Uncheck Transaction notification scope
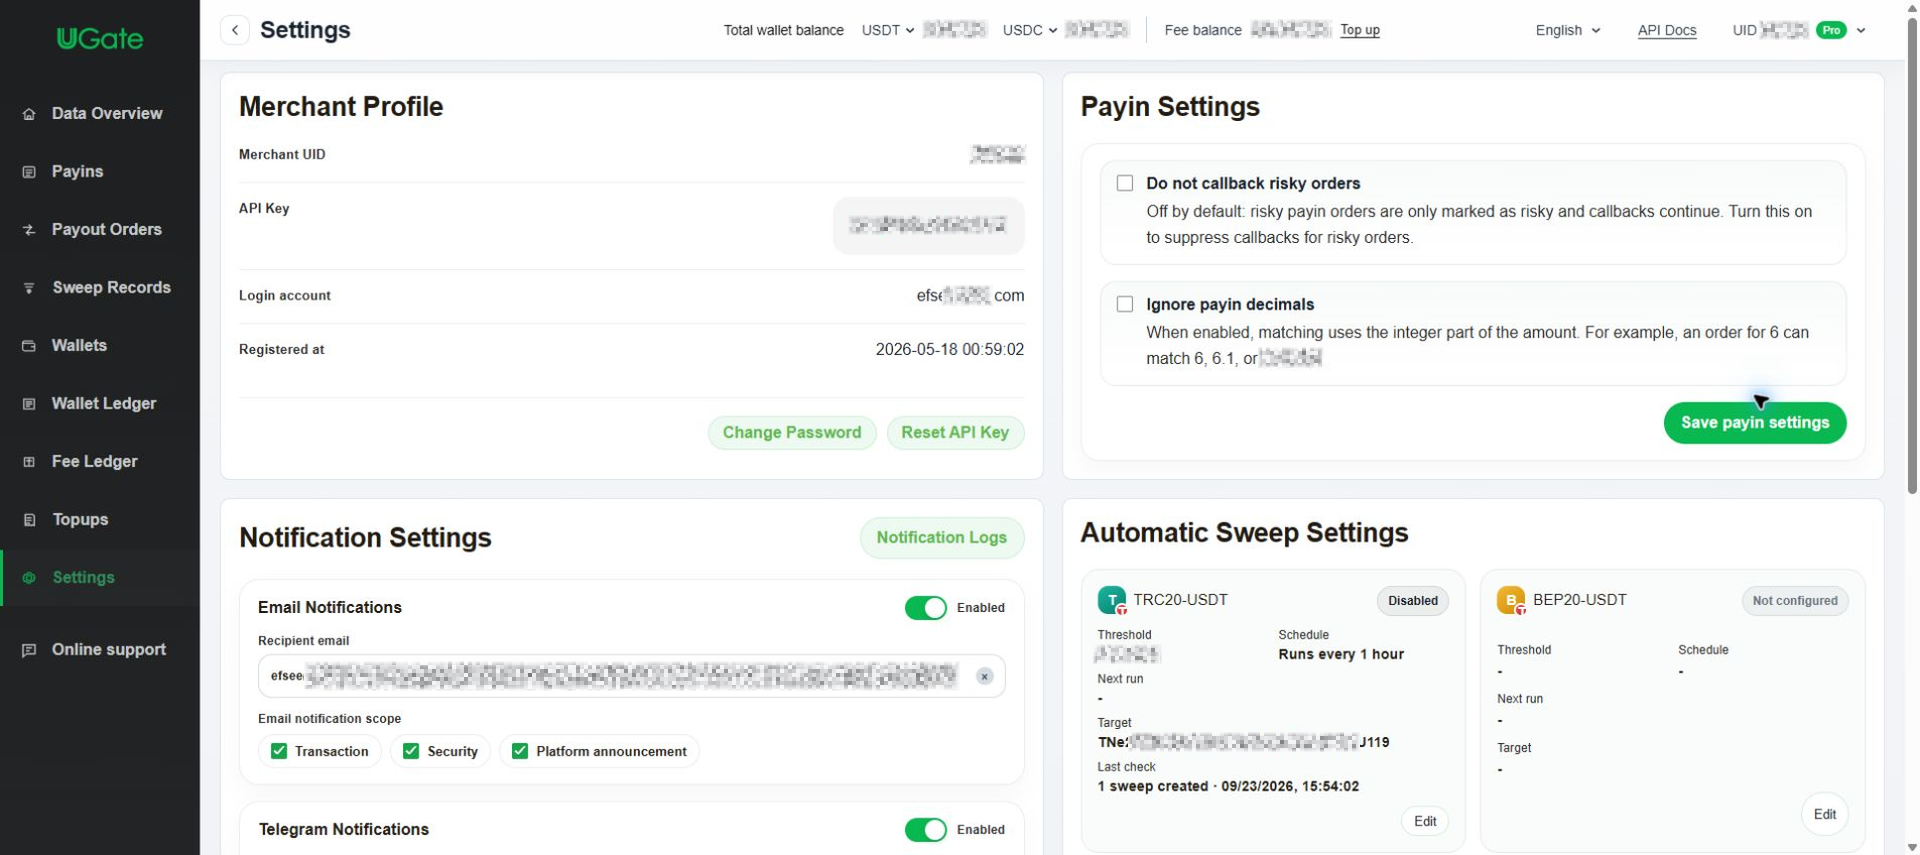Viewport: 1920px width, 855px height. (279, 751)
